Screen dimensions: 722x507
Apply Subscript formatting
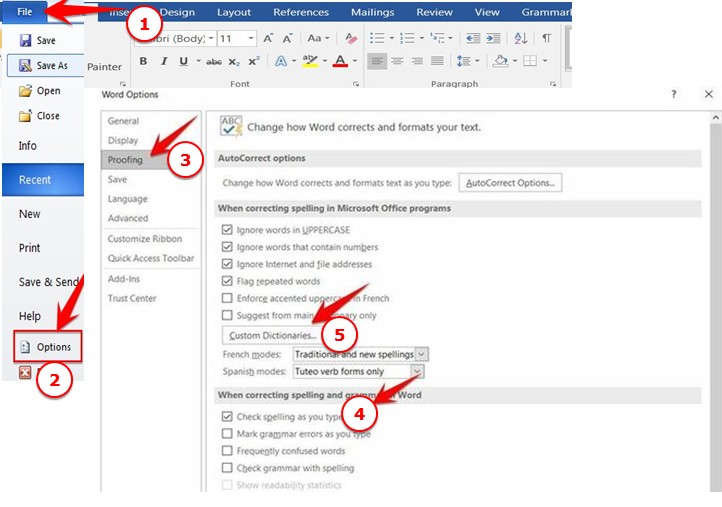click(x=234, y=61)
